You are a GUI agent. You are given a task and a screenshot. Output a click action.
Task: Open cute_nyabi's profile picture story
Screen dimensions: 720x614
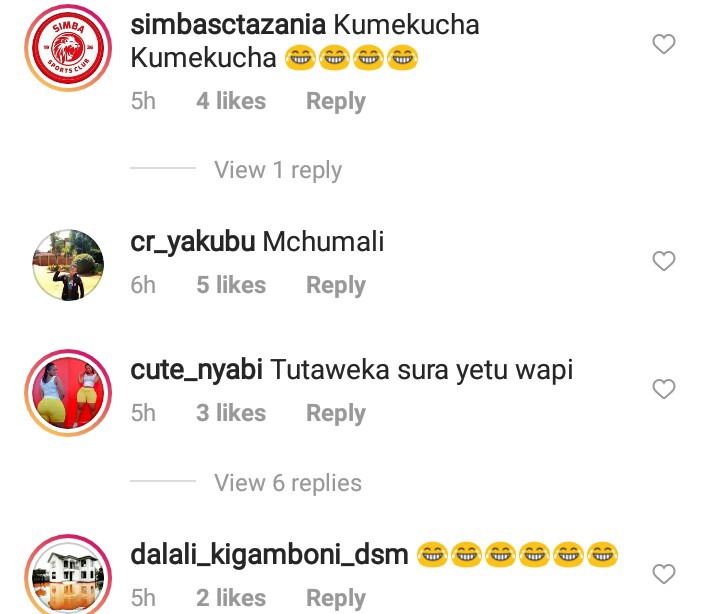[x=68, y=393]
